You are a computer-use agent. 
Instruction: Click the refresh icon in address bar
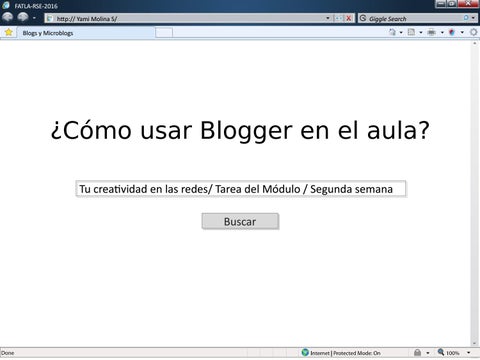click(x=339, y=18)
